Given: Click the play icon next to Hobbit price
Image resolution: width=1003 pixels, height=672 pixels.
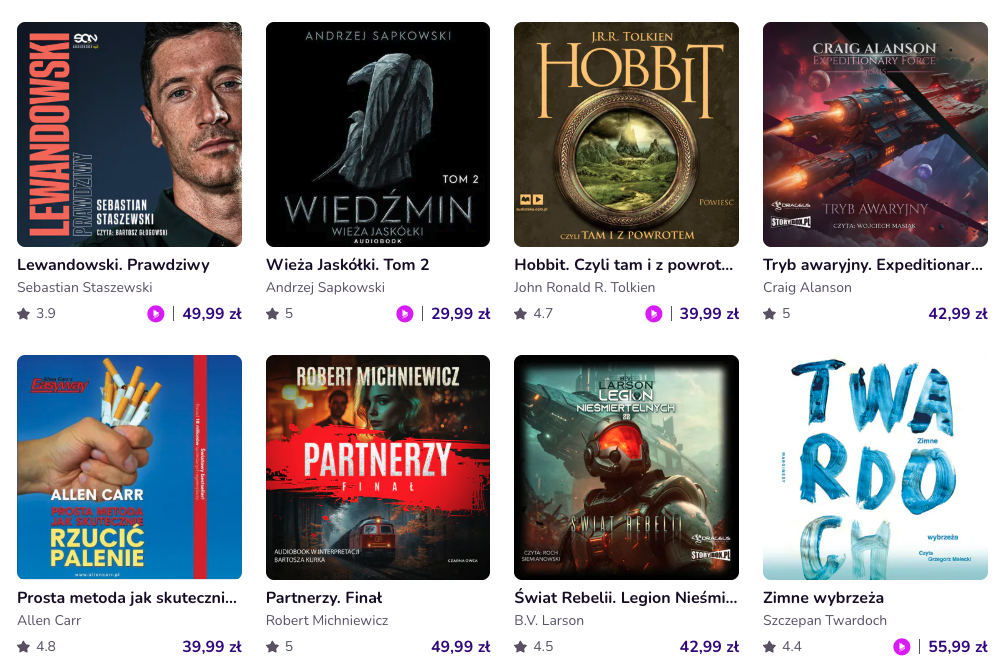Looking at the screenshot, I should [x=653, y=314].
